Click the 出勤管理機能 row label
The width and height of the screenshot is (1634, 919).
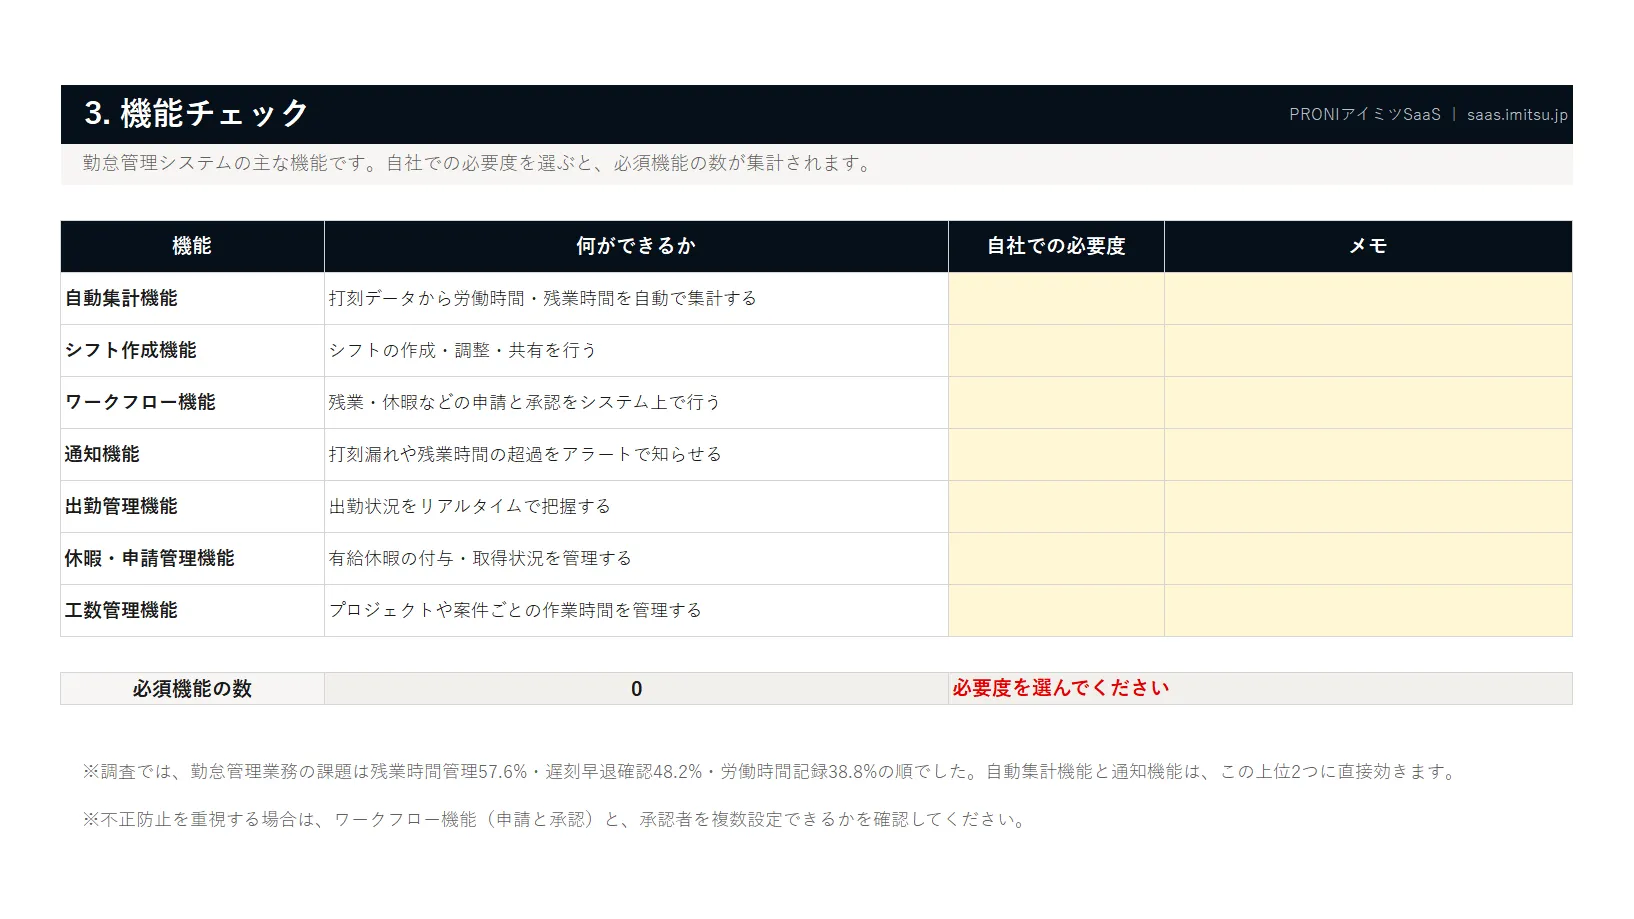click(121, 506)
